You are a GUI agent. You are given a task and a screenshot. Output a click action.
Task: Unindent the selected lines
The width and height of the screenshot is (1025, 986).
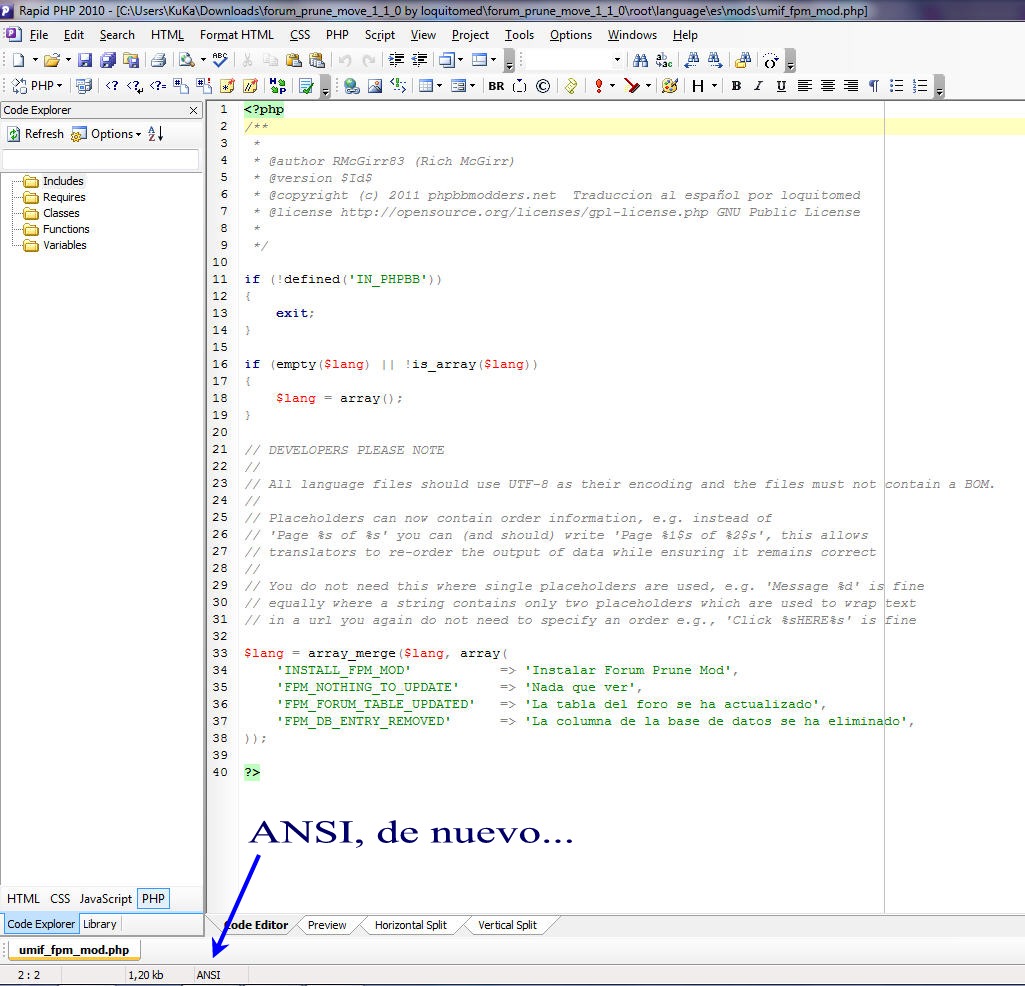[419, 60]
